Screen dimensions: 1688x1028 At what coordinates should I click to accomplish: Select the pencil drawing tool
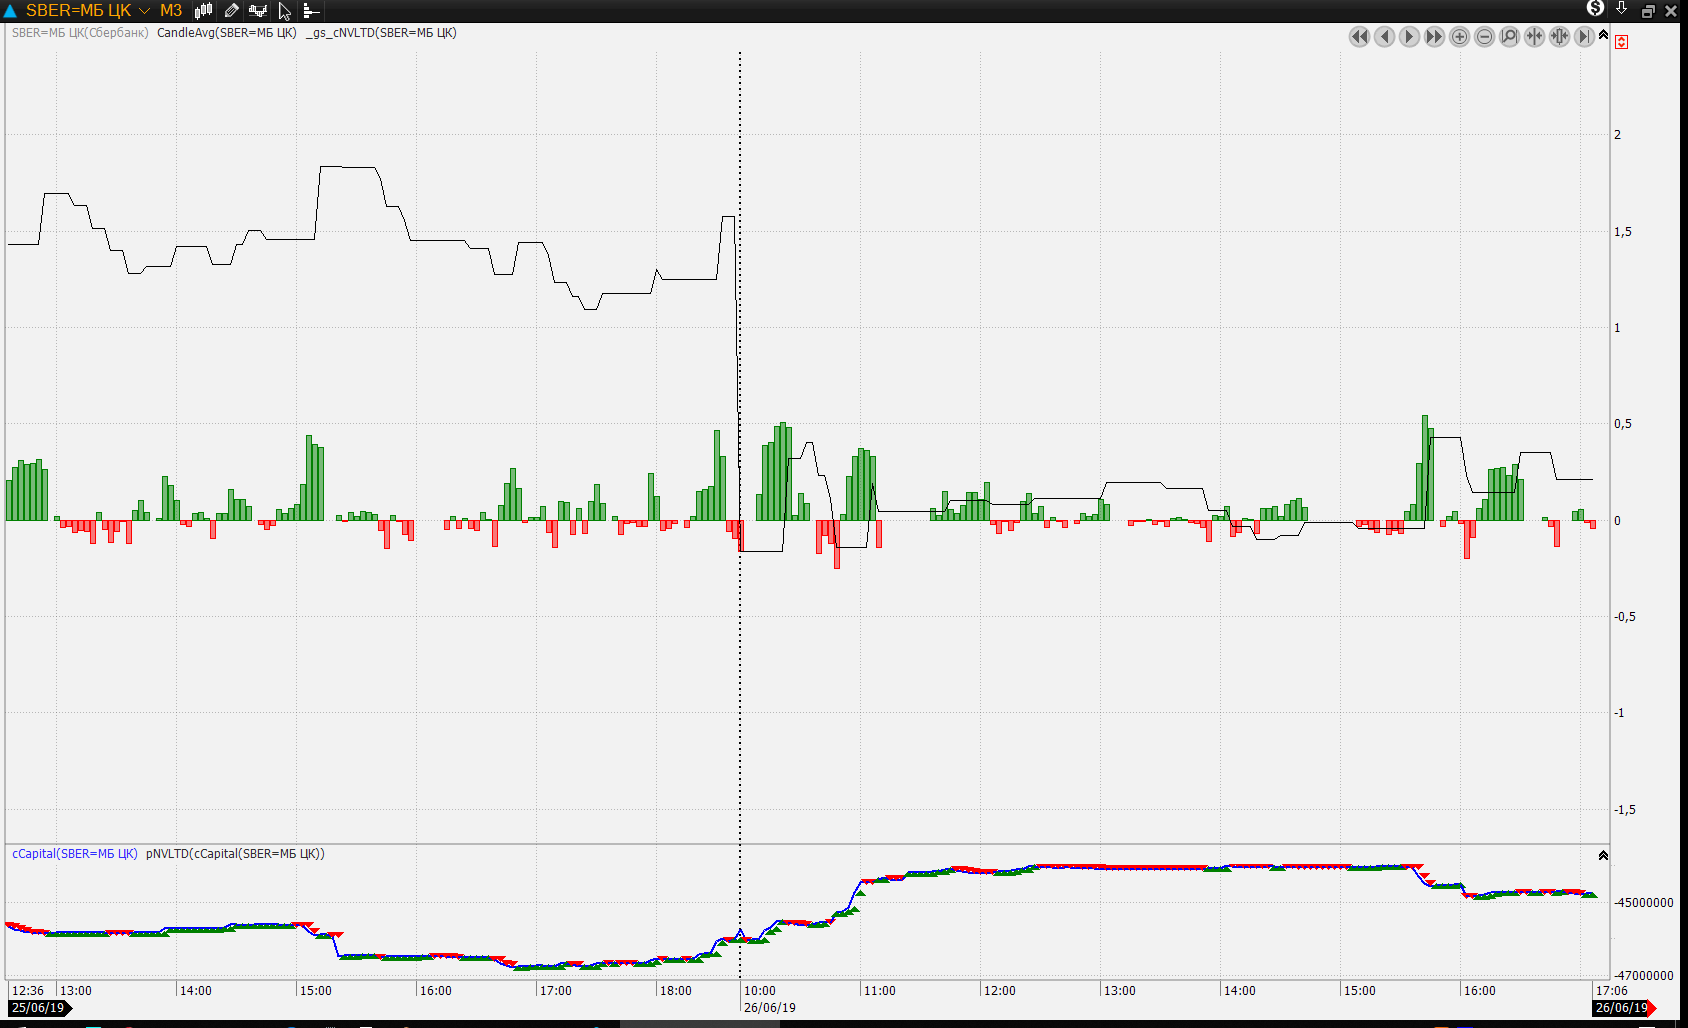pyautogui.click(x=231, y=11)
